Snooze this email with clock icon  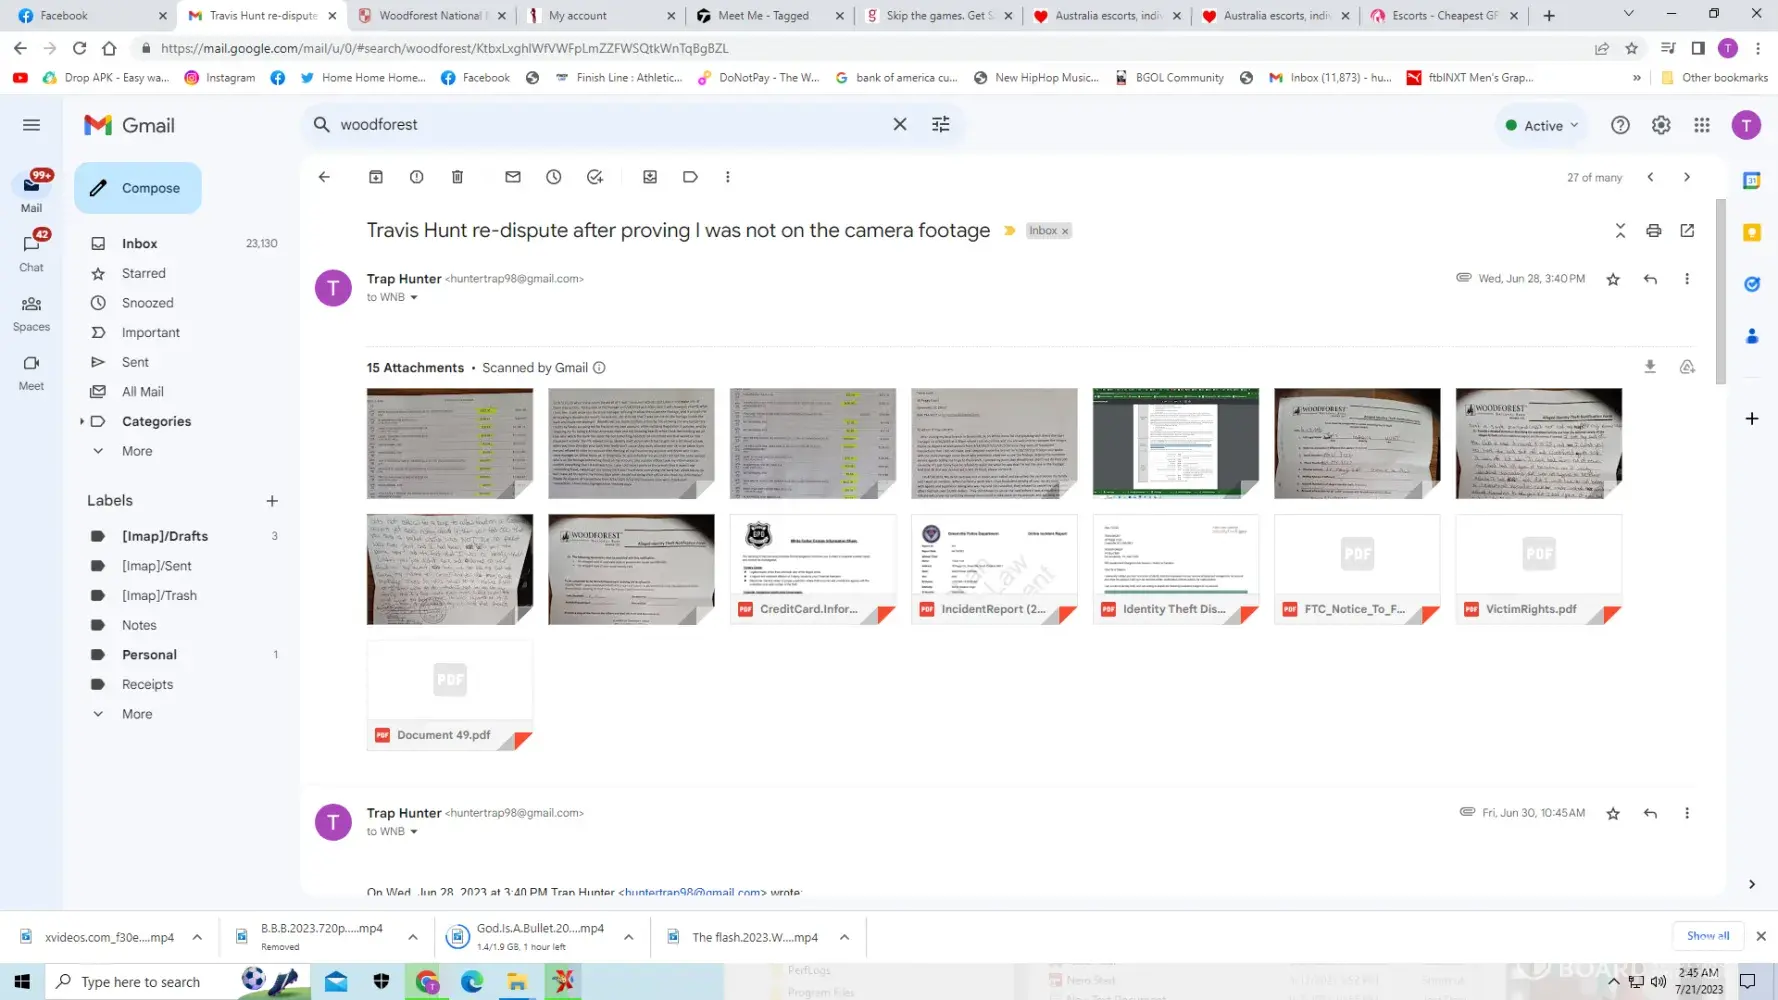[x=553, y=177]
